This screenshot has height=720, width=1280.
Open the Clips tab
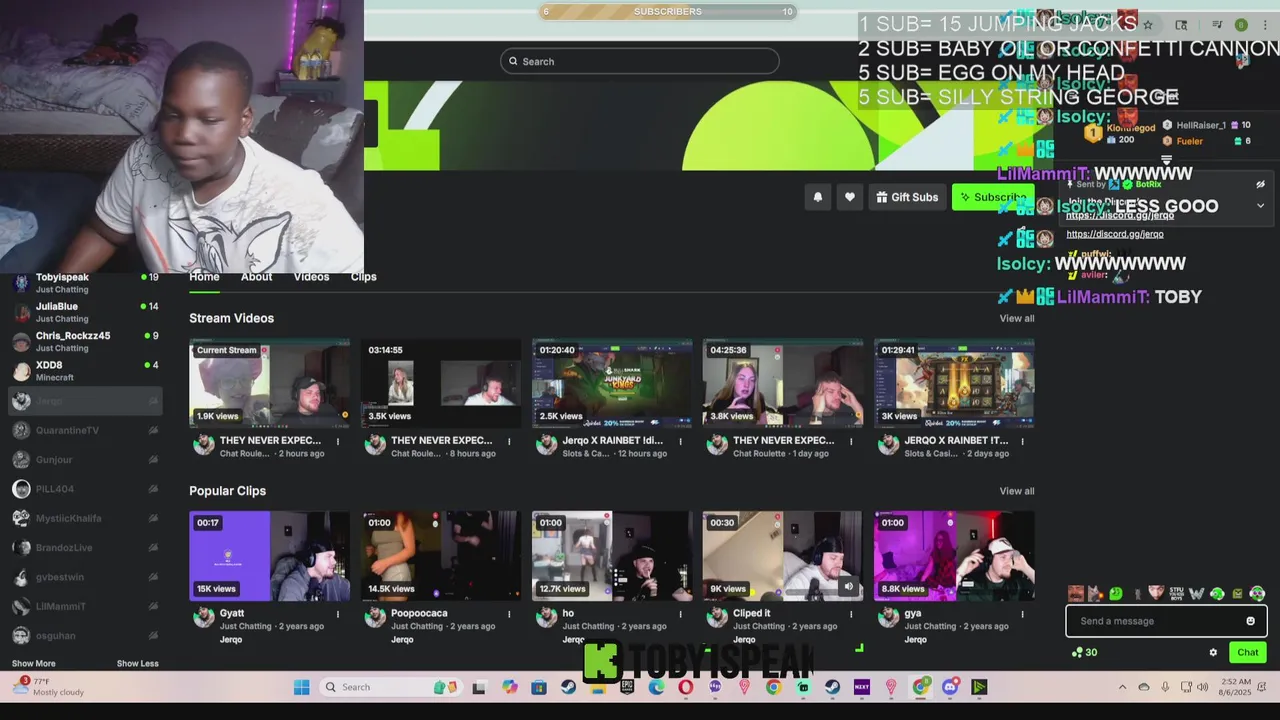tap(363, 277)
